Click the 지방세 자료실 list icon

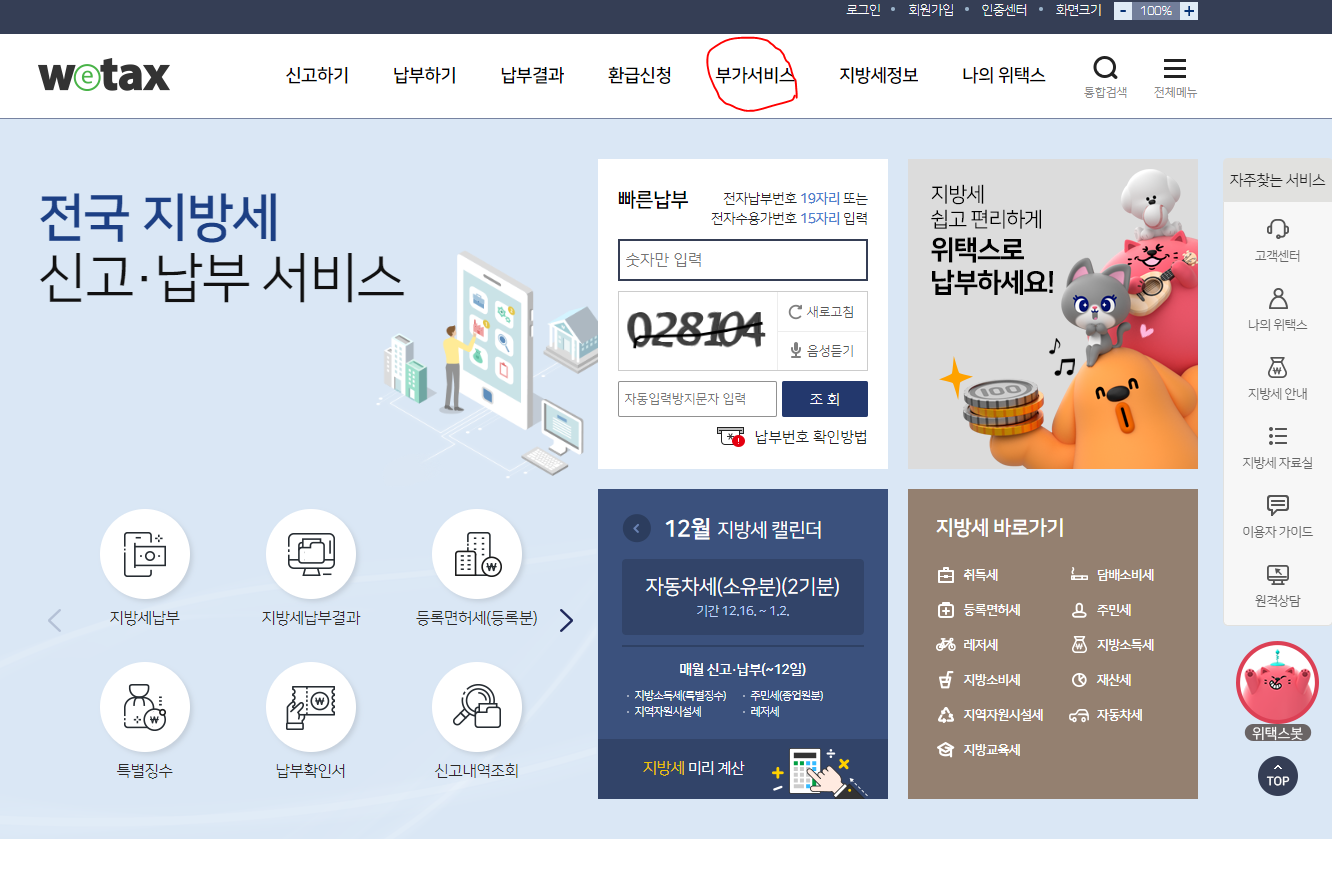1277,436
